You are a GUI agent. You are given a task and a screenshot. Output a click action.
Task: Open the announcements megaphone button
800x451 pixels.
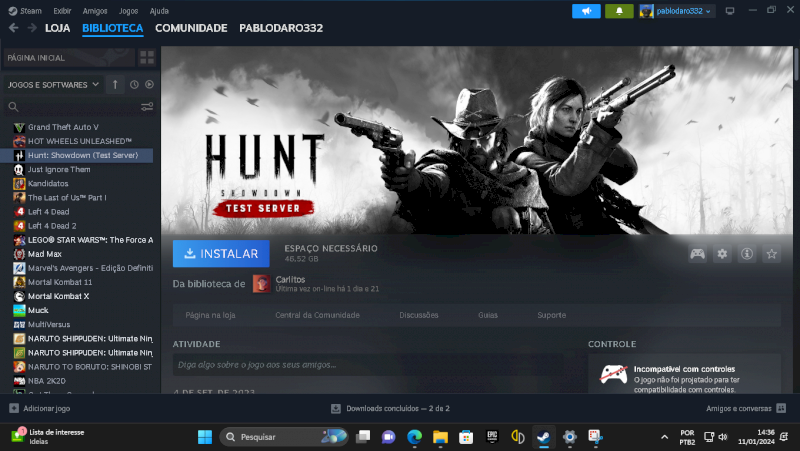pos(586,11)
